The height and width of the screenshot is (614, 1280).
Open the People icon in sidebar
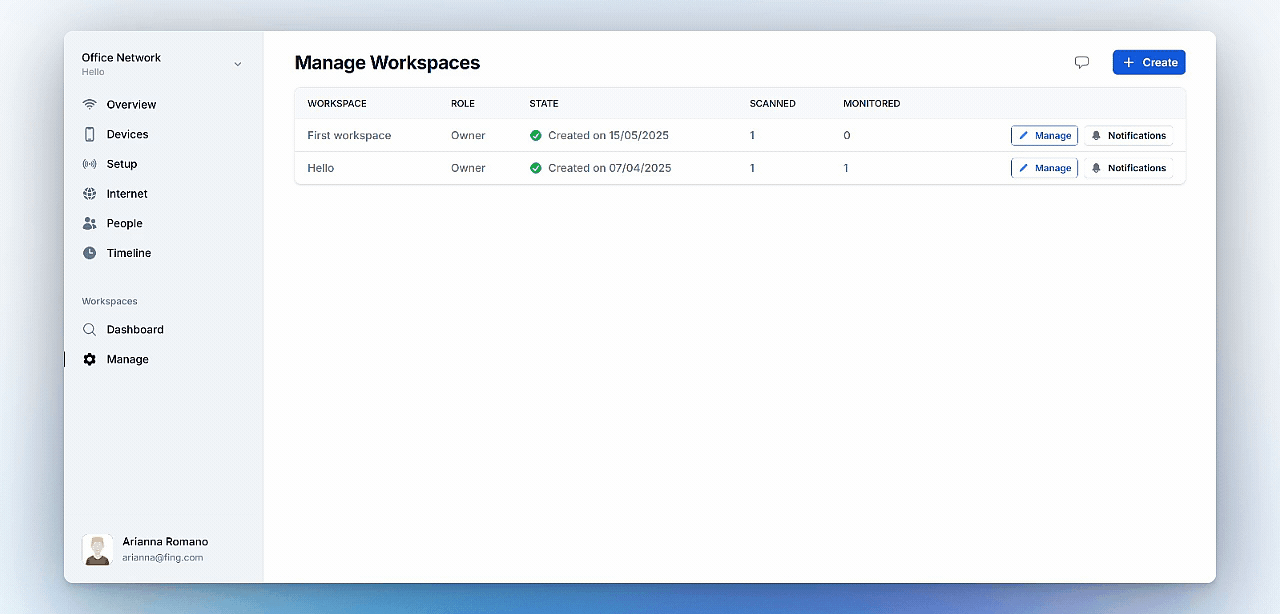pos(89,223)
